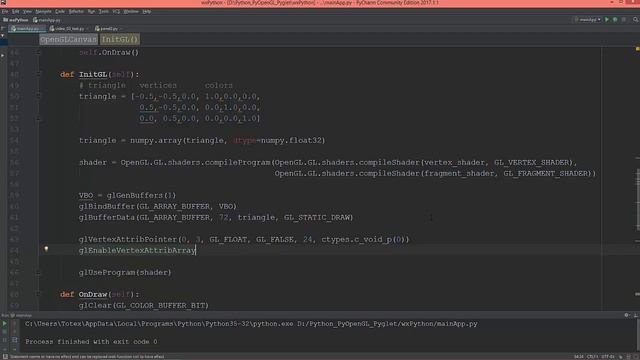Screen dimensions: 640x360
Task: Click the wxPython project breadcrumb
Action: 16,20
